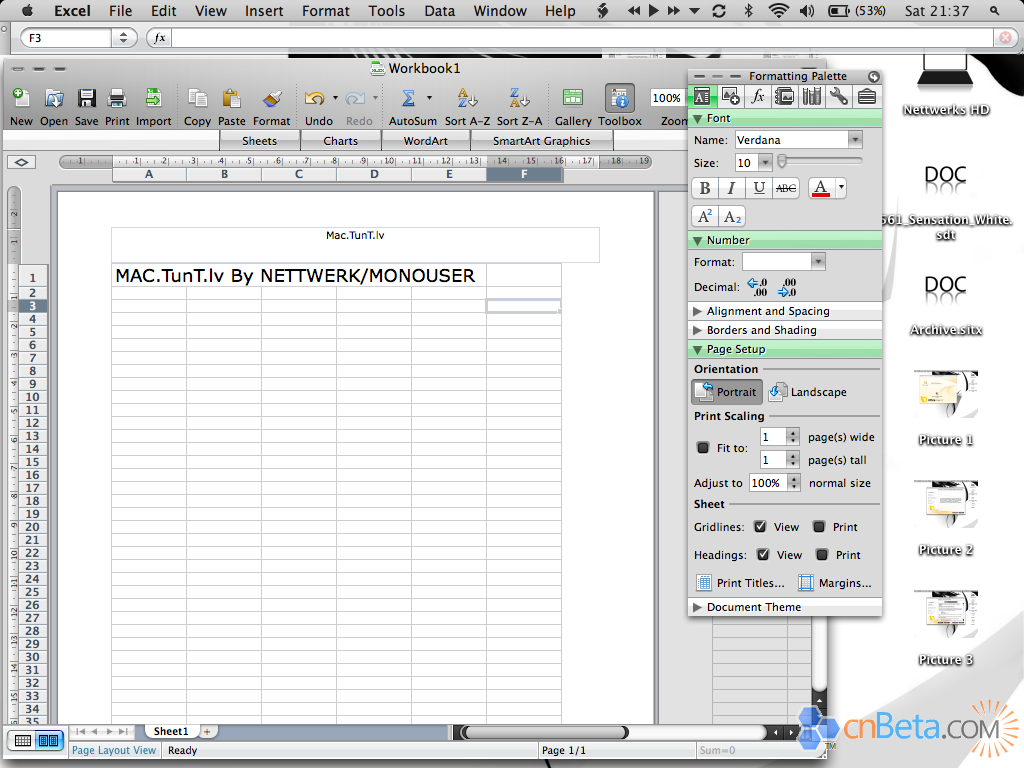Switch to the WordArt tab

pyautogui.click(x=425, y=140)
